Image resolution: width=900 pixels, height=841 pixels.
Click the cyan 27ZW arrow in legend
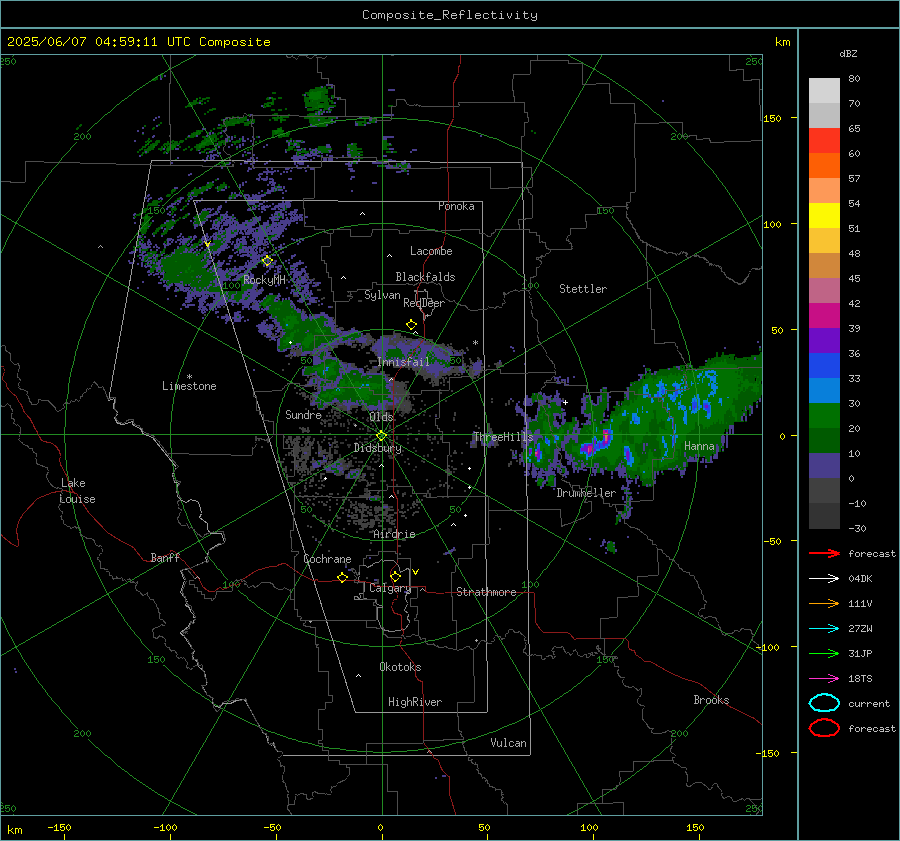point(824,629)
